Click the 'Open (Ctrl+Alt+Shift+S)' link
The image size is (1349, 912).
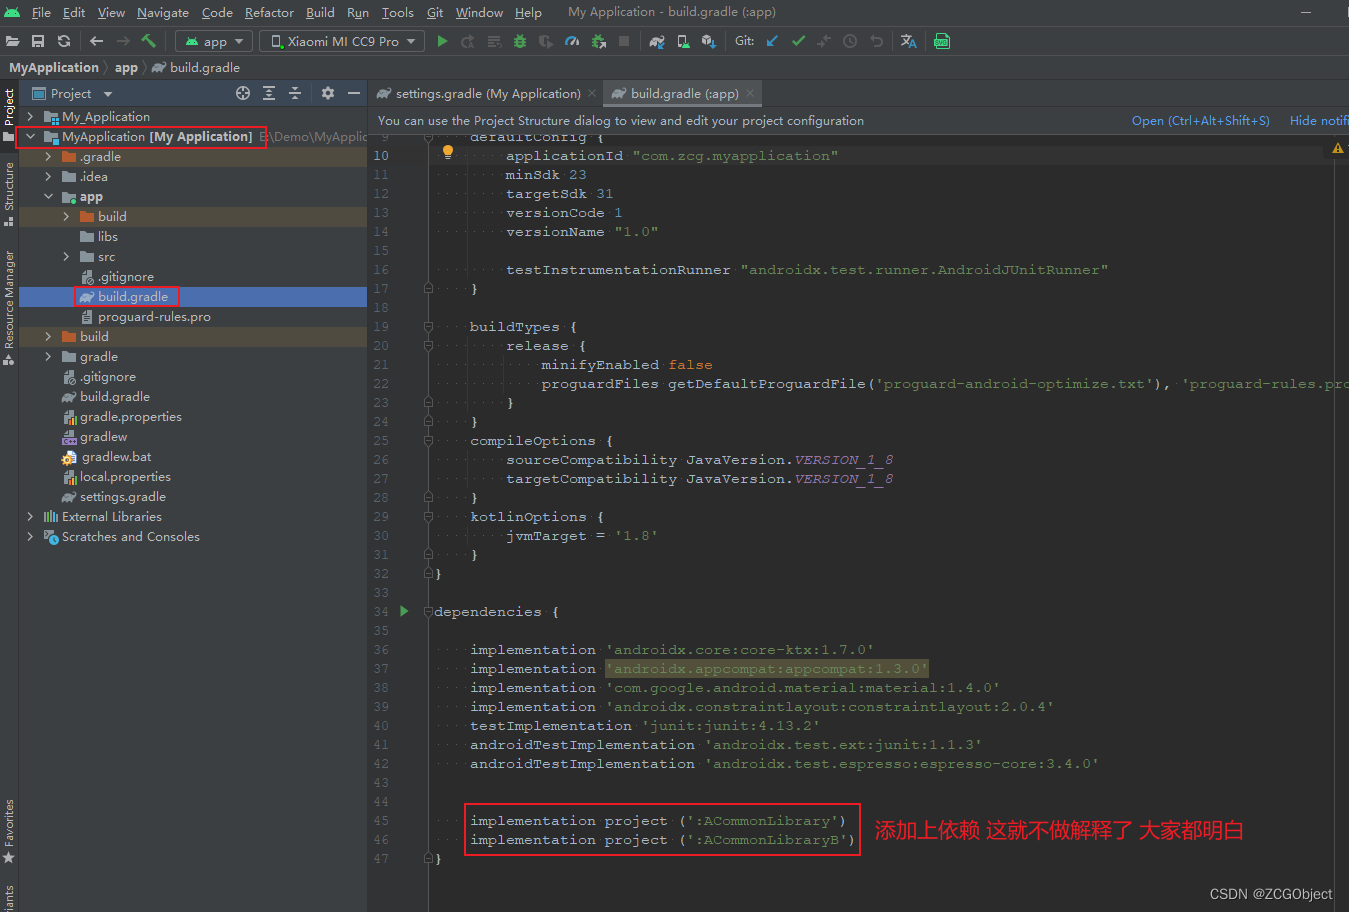1200,120
